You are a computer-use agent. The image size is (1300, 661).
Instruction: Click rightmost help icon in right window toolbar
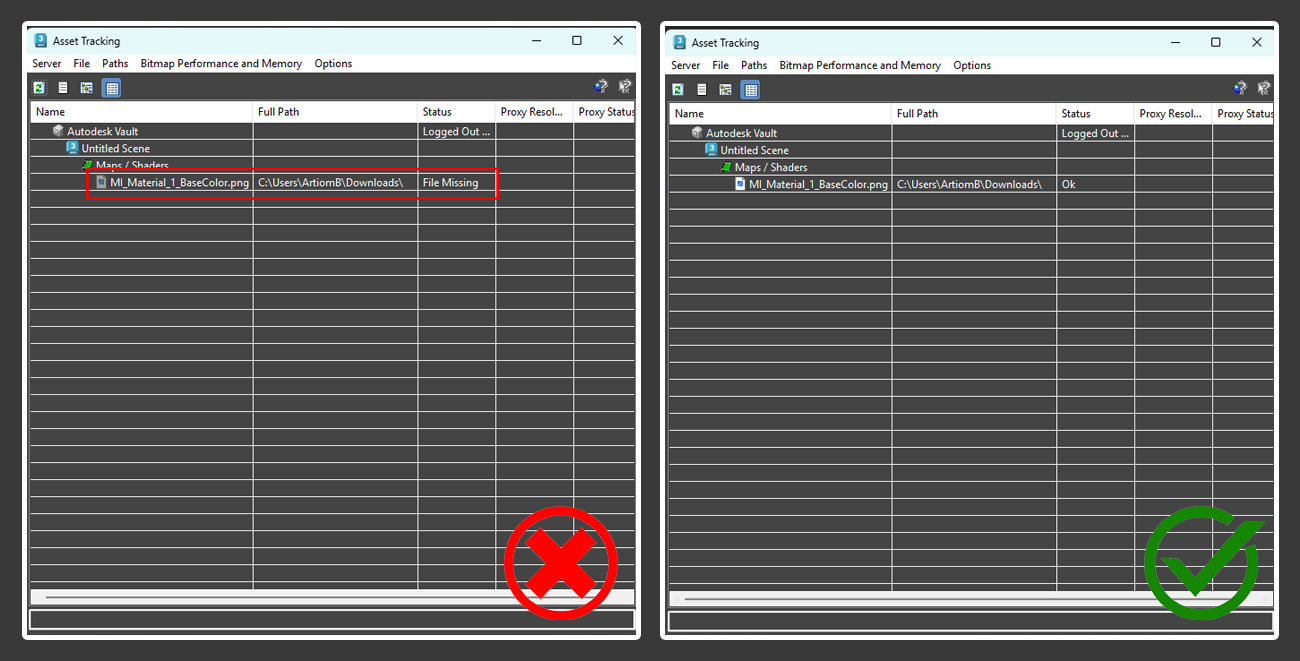click(x=1264, y=89)
